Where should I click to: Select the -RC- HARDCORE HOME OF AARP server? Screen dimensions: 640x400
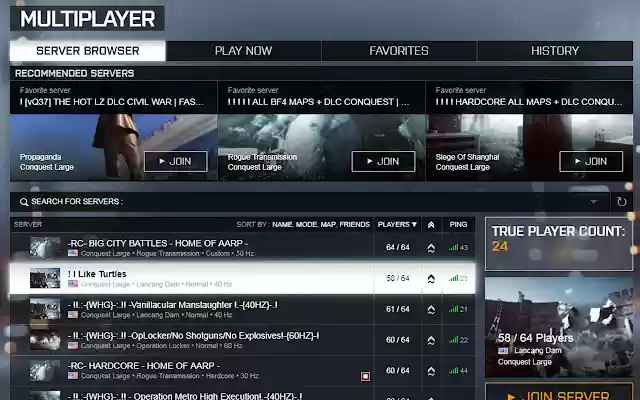[x=242, y=371]
